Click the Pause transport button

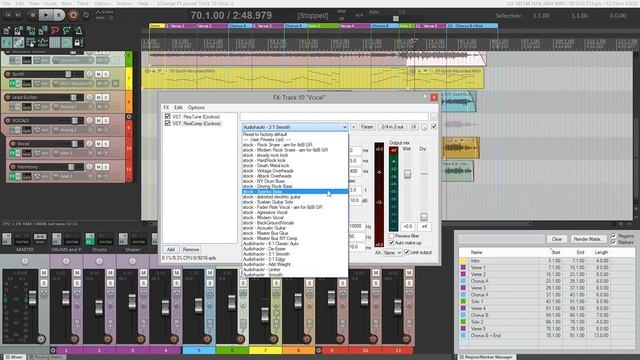[59, 15]
